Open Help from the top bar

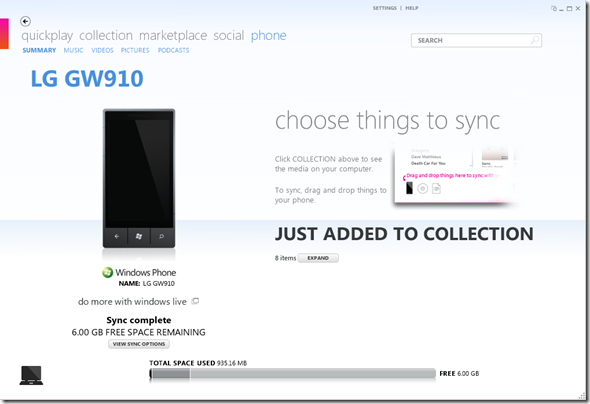(412, 8)
